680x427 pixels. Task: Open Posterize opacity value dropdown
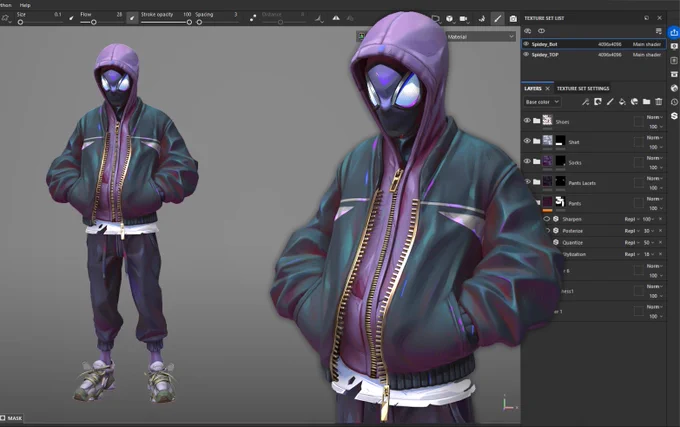pyautogui.click(x=649, y=231)
